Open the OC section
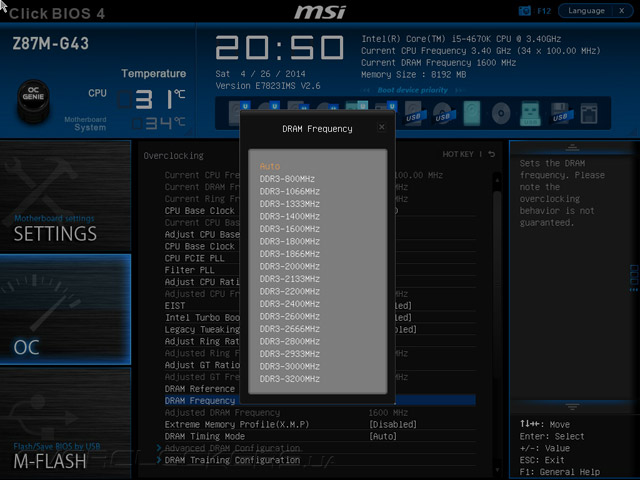Image resolution: width=640 pixels, height=480 pixels. pos(65,309)
